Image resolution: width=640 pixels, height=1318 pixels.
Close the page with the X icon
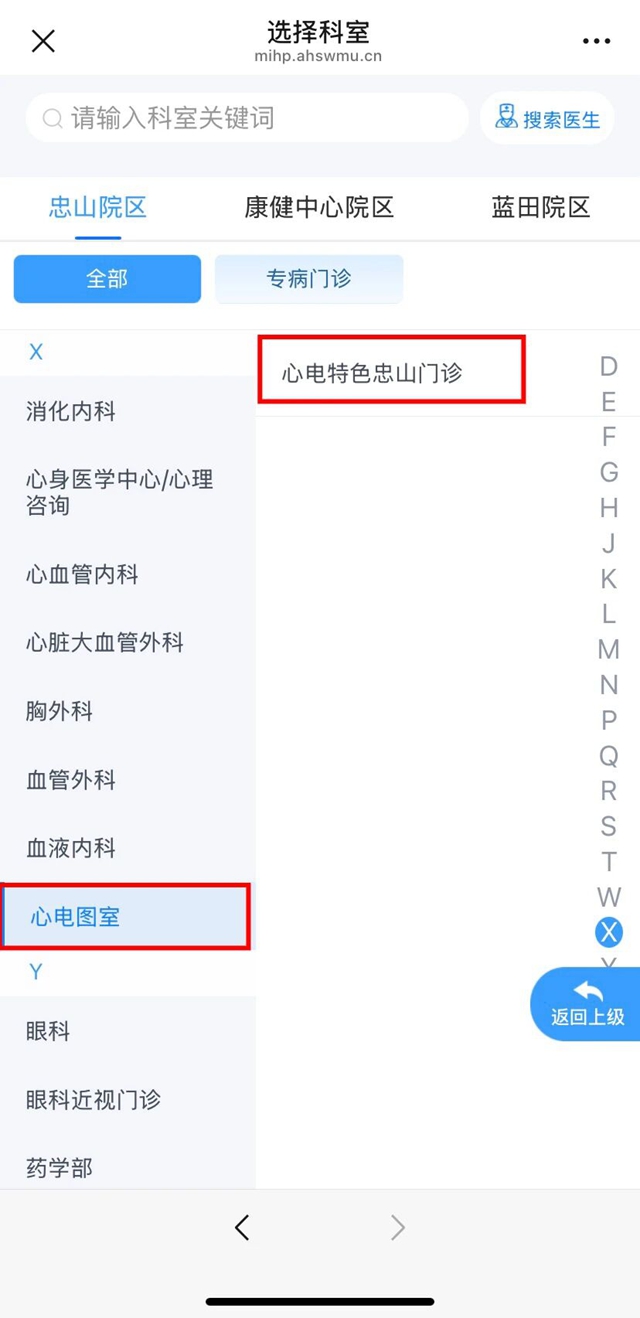click(x=43, y=41)
